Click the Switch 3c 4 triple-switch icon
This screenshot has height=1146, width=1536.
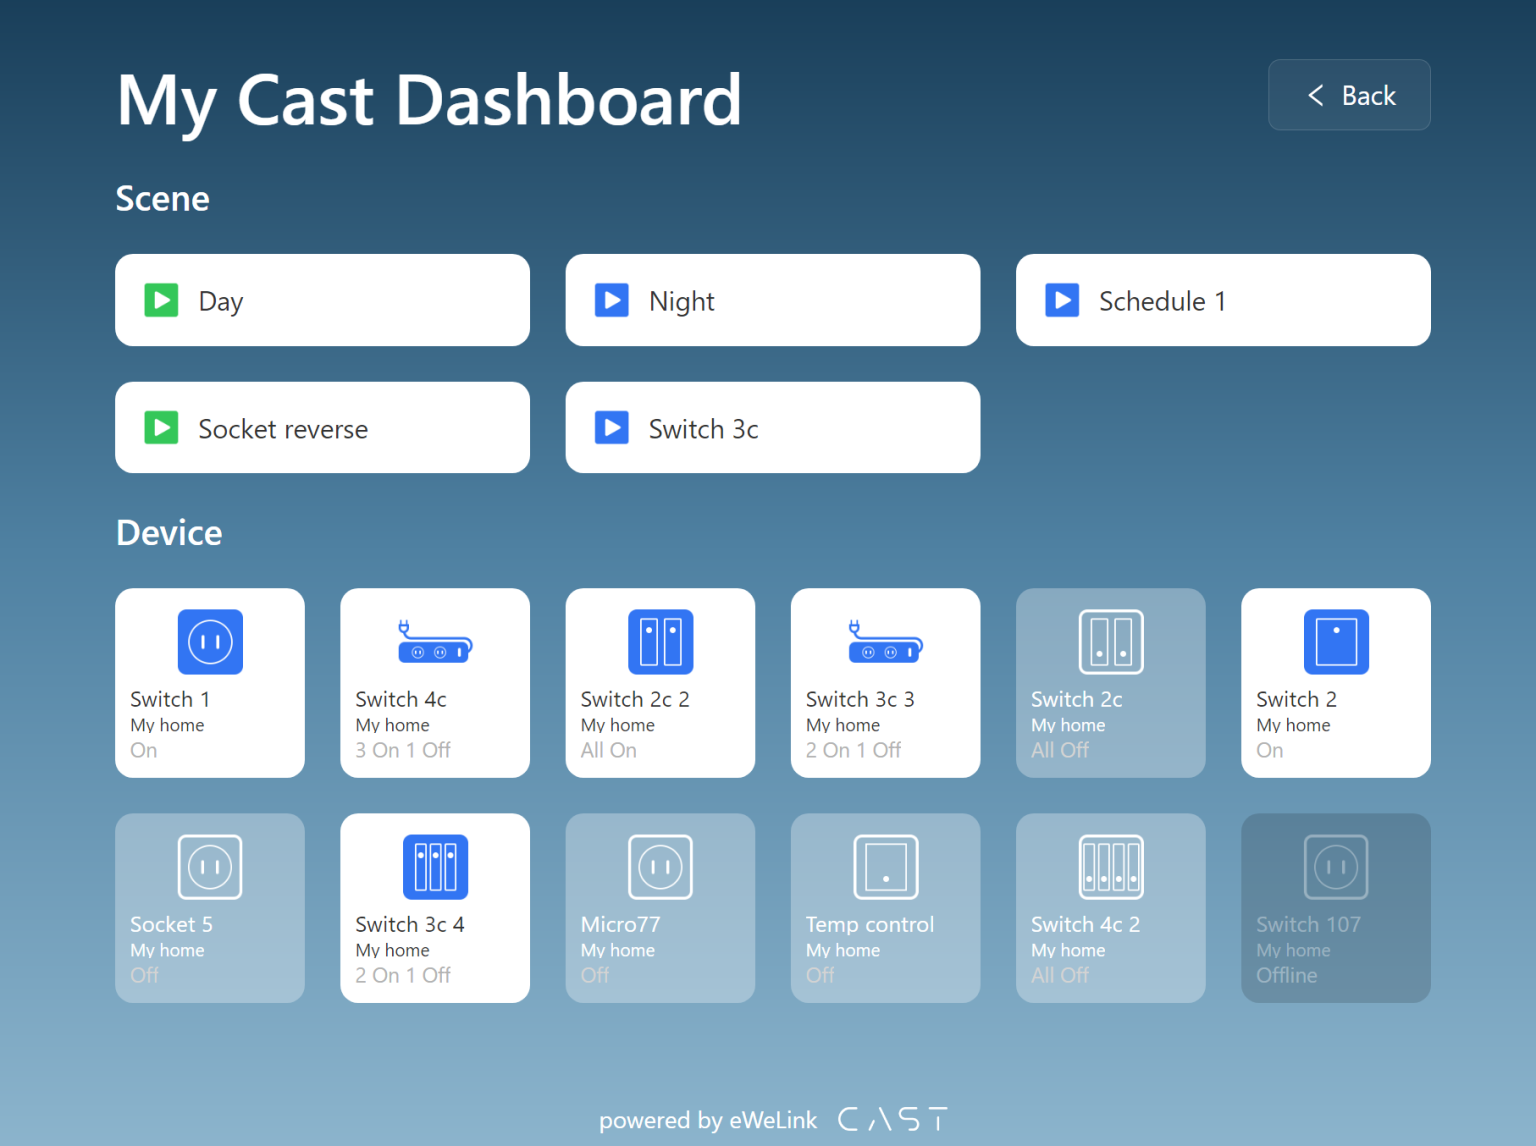[x=434, y=866]
